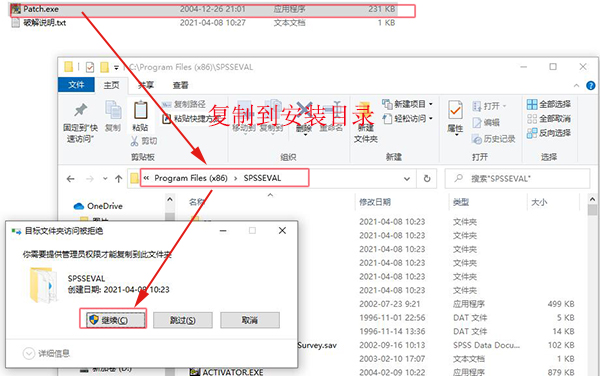Click 粘贴快捷方式 in the ribbon
This screenshot has width=600, height=376.
tap(190, 119)
